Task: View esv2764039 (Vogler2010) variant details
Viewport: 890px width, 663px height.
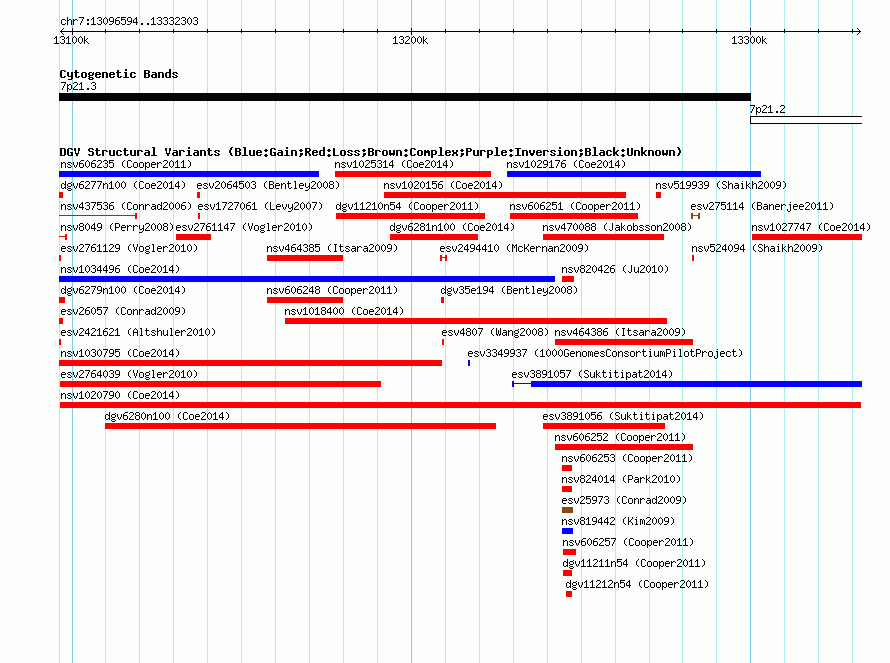Action: click(x=129, y=374)
